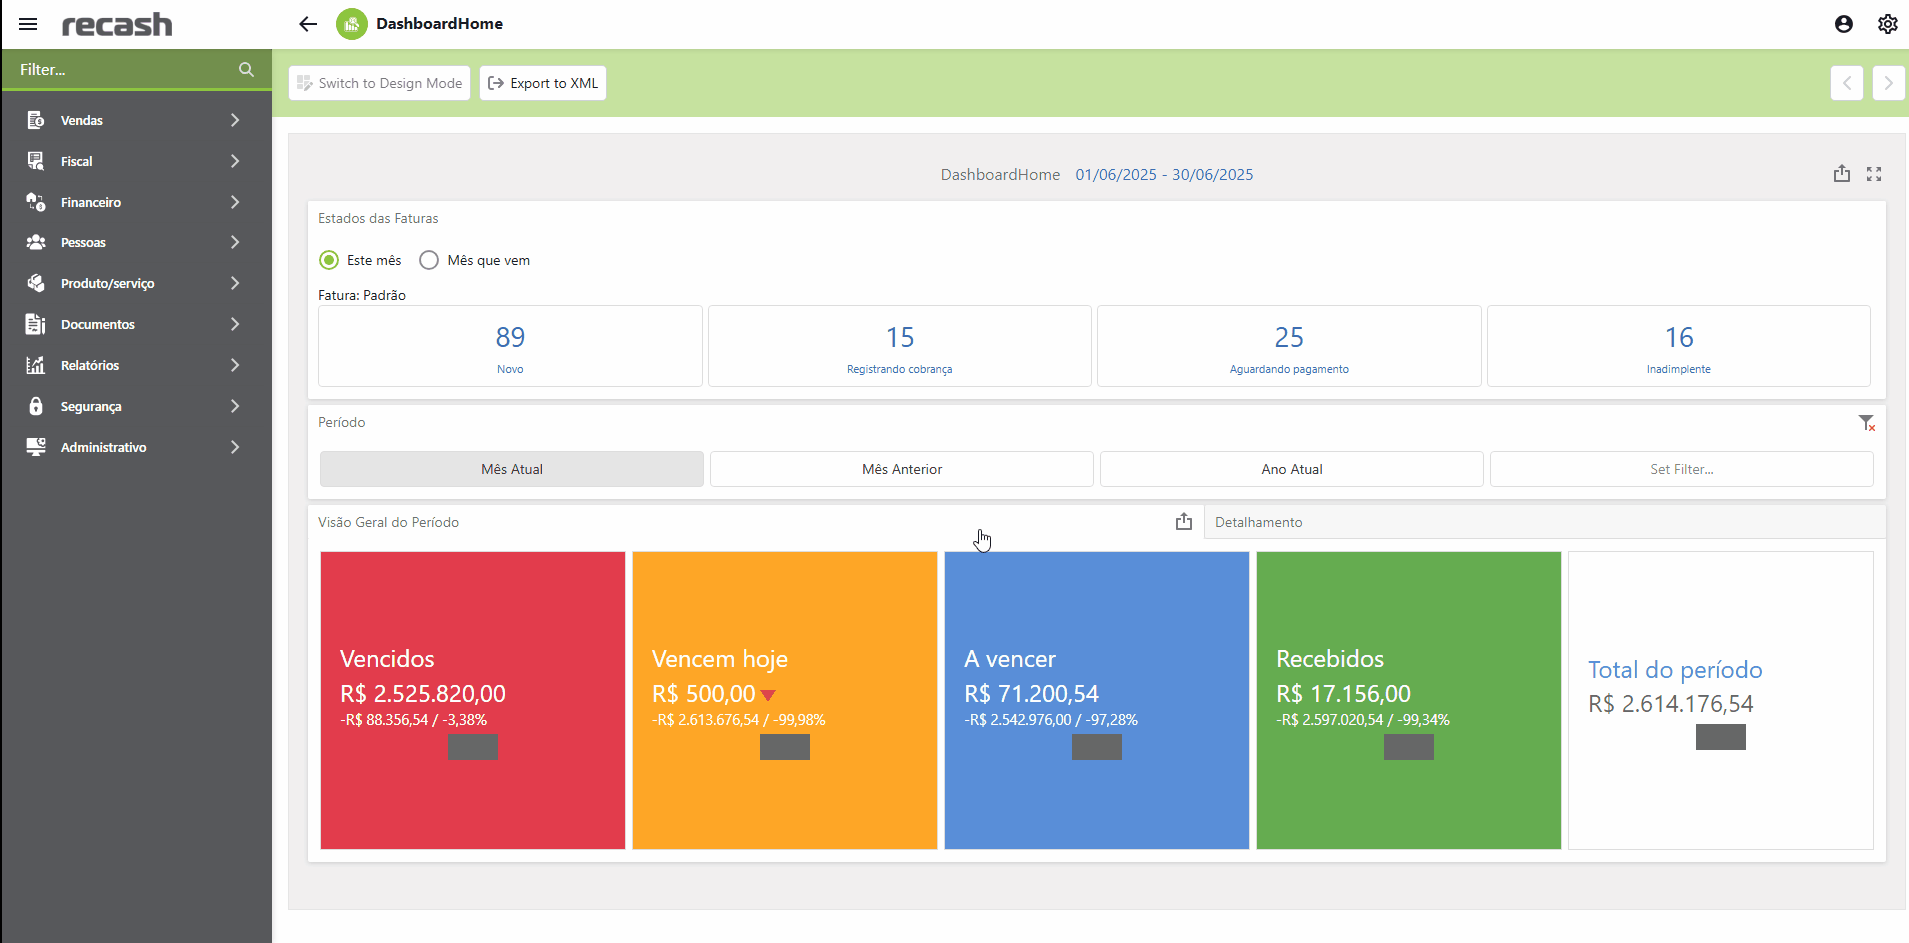Select the 'Mês que vem' radio button

point(429,260)
